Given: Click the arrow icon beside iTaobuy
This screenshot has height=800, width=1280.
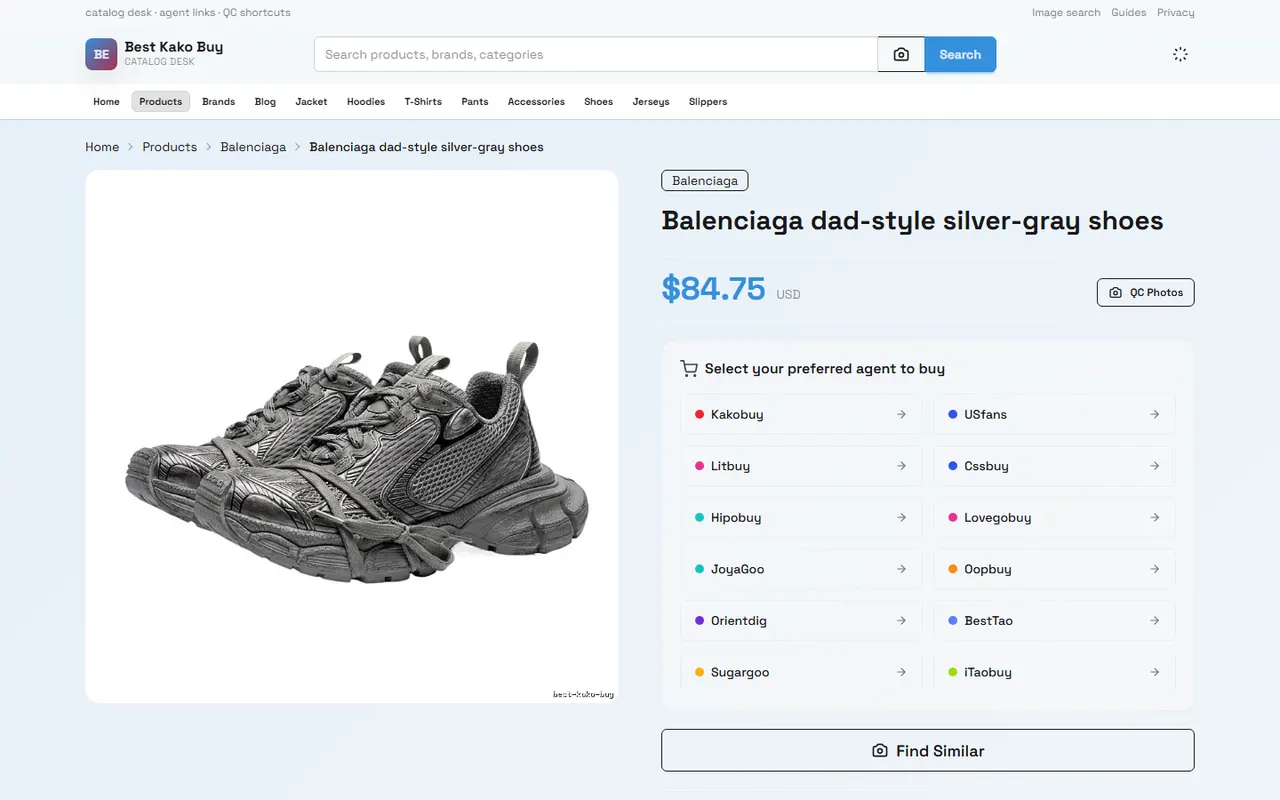Looking at the screenshot, I should coord(1154,672).
